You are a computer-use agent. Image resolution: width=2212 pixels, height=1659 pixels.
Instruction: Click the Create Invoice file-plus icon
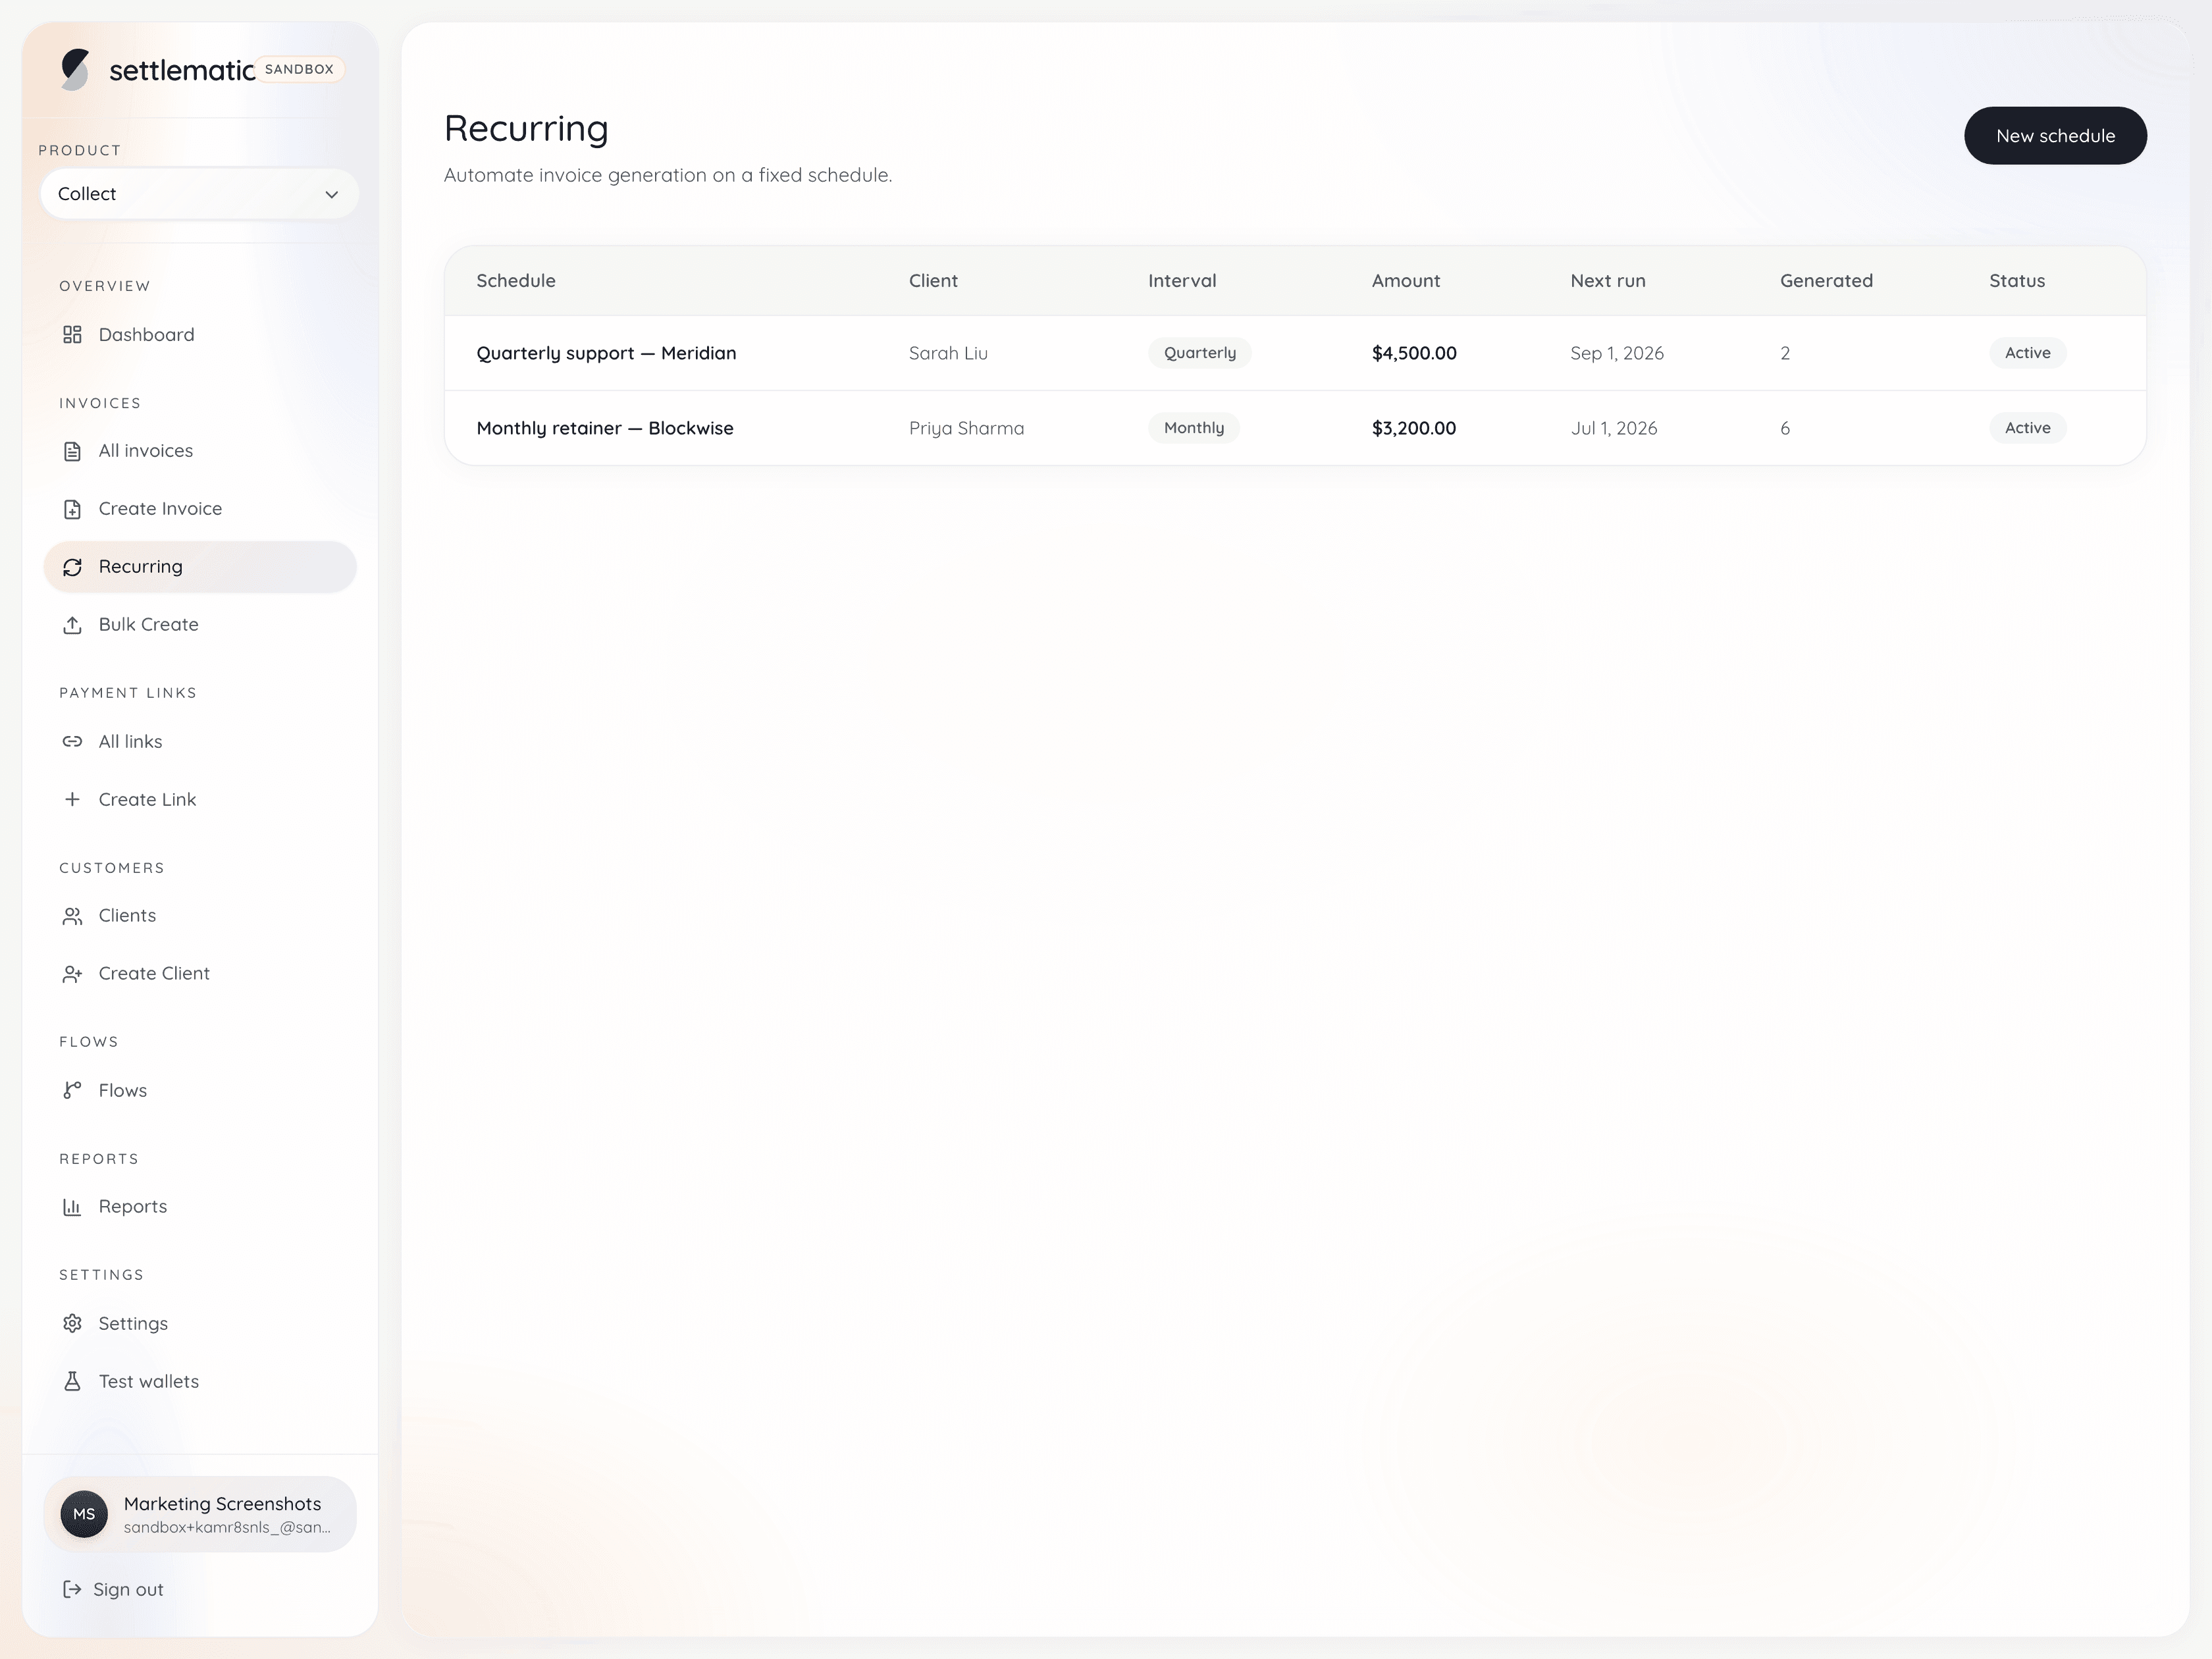[x=72, y=509]
